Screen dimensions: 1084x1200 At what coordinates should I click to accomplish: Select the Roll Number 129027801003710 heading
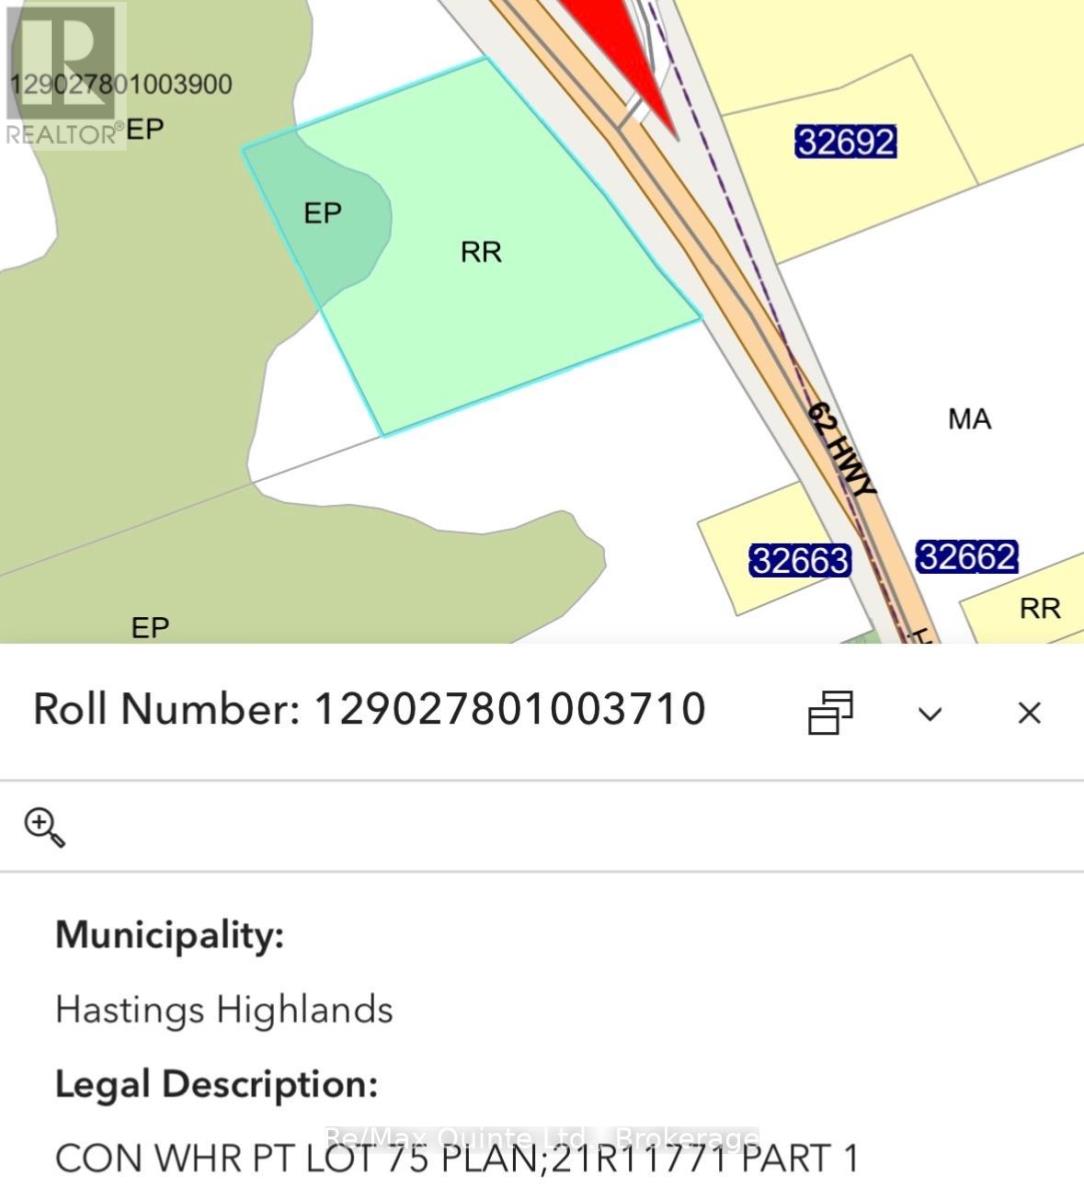click(x=370, y=709)
